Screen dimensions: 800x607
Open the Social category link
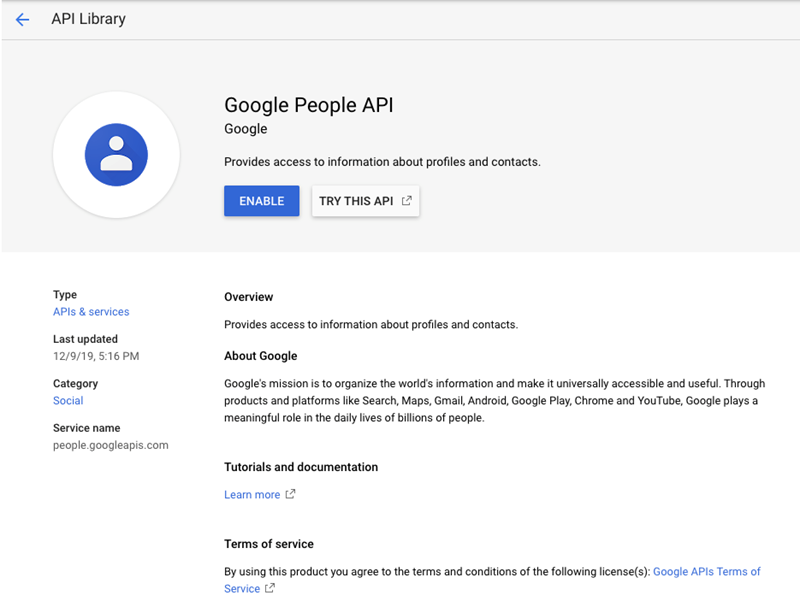[x=68, y=400]
